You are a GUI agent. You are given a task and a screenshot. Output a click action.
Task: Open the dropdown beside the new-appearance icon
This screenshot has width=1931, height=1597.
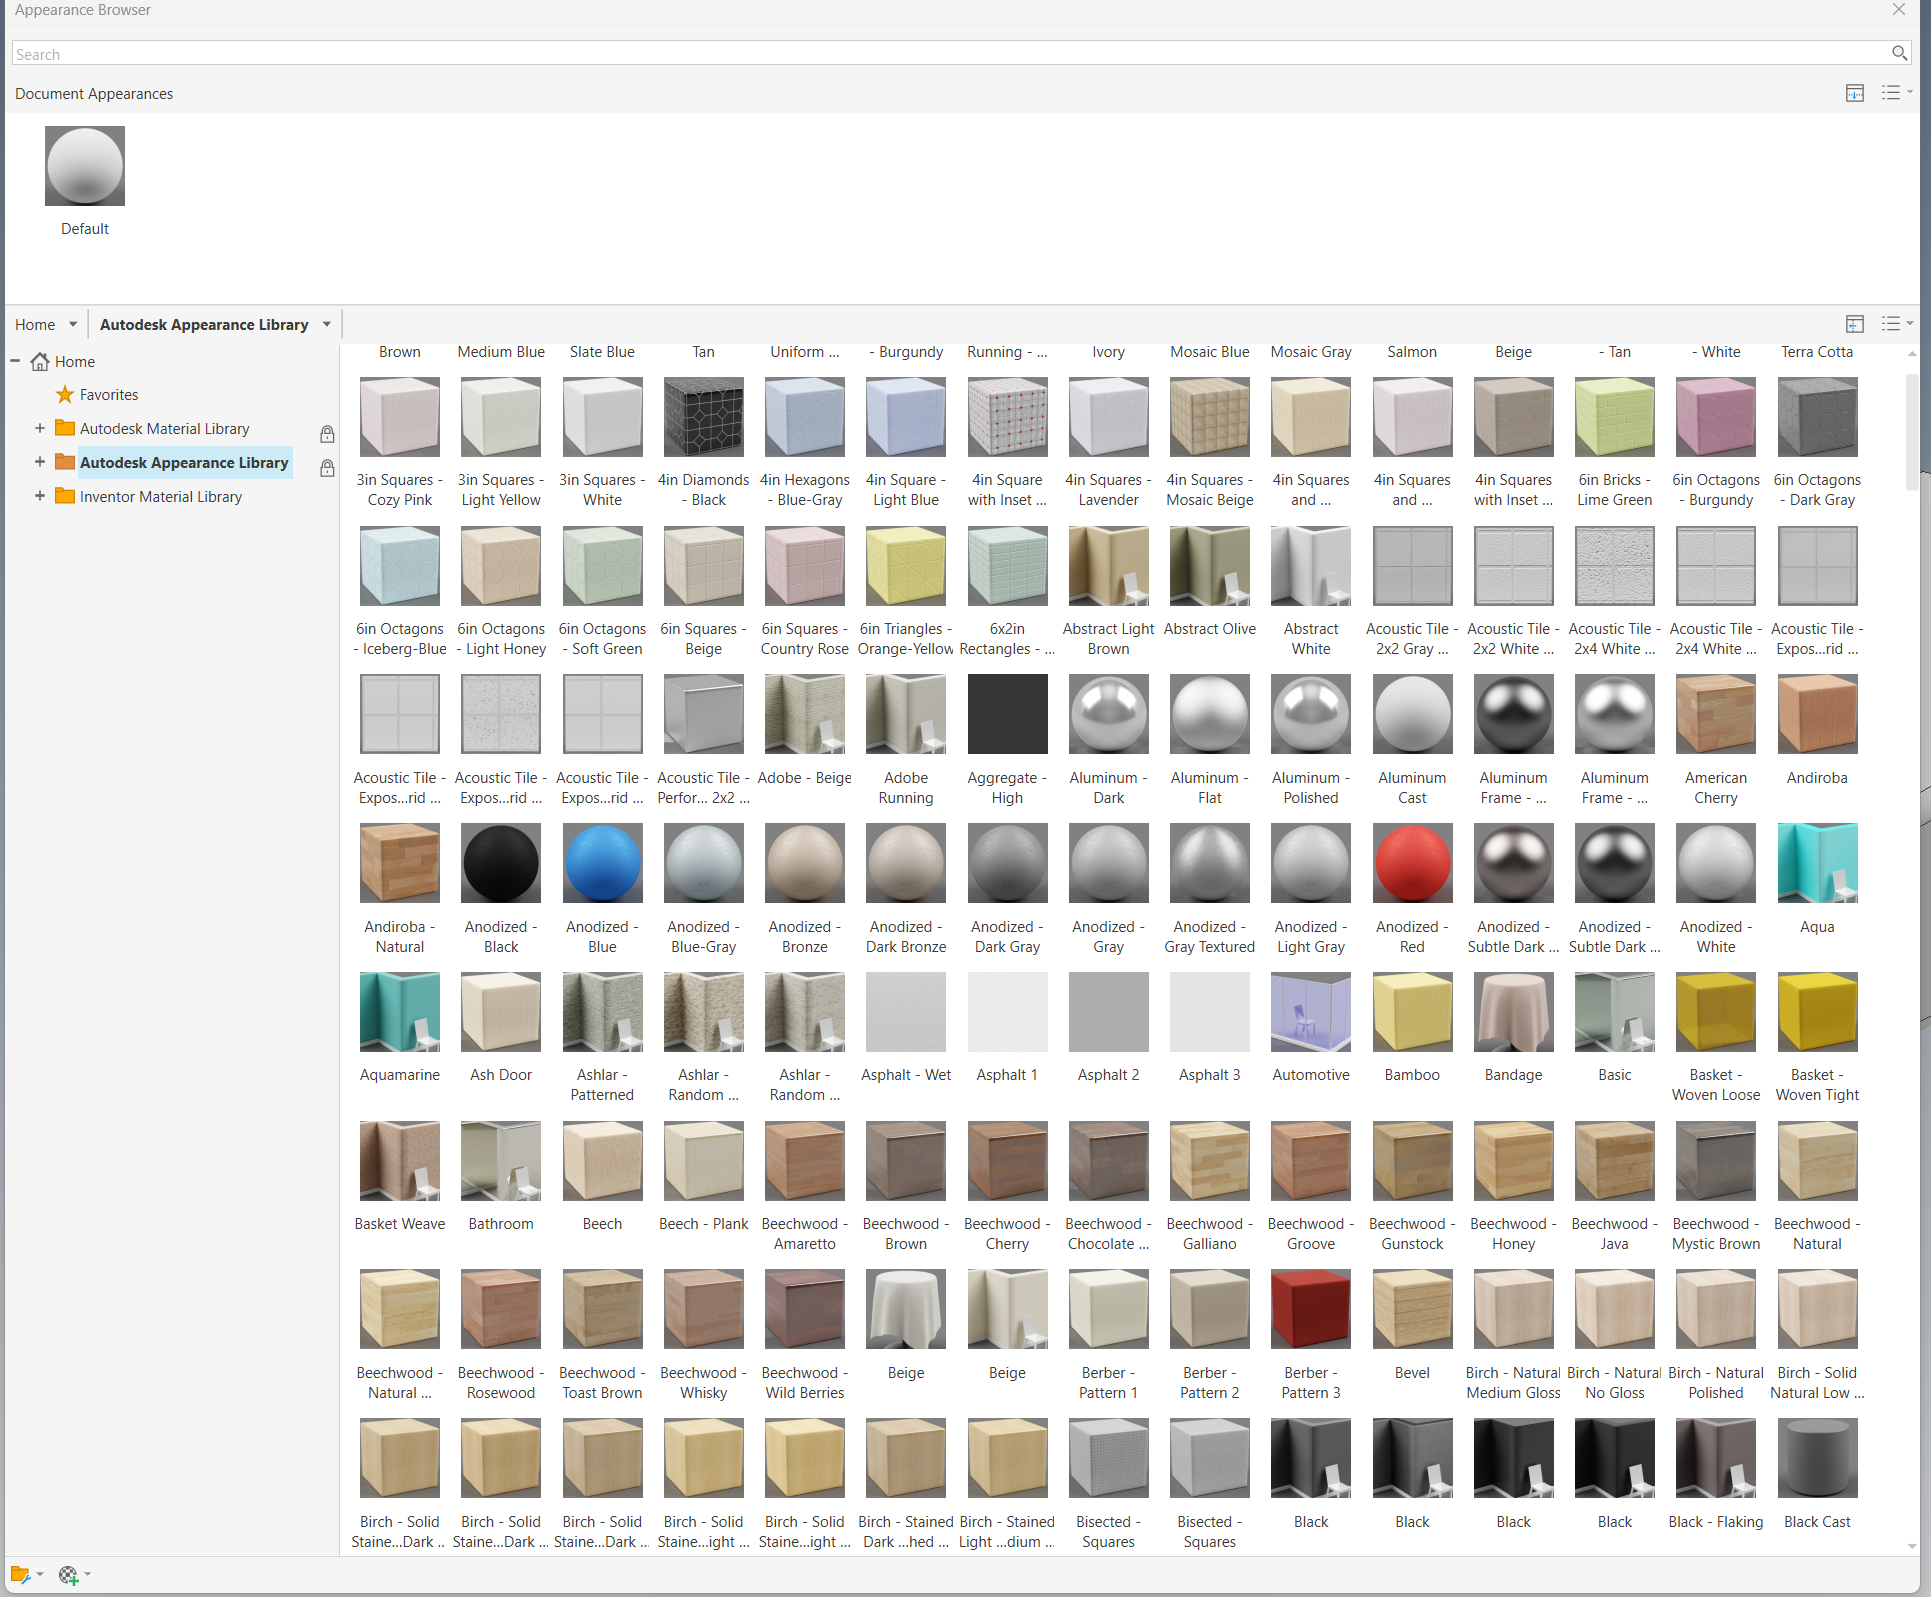(x=85, y=1575)
